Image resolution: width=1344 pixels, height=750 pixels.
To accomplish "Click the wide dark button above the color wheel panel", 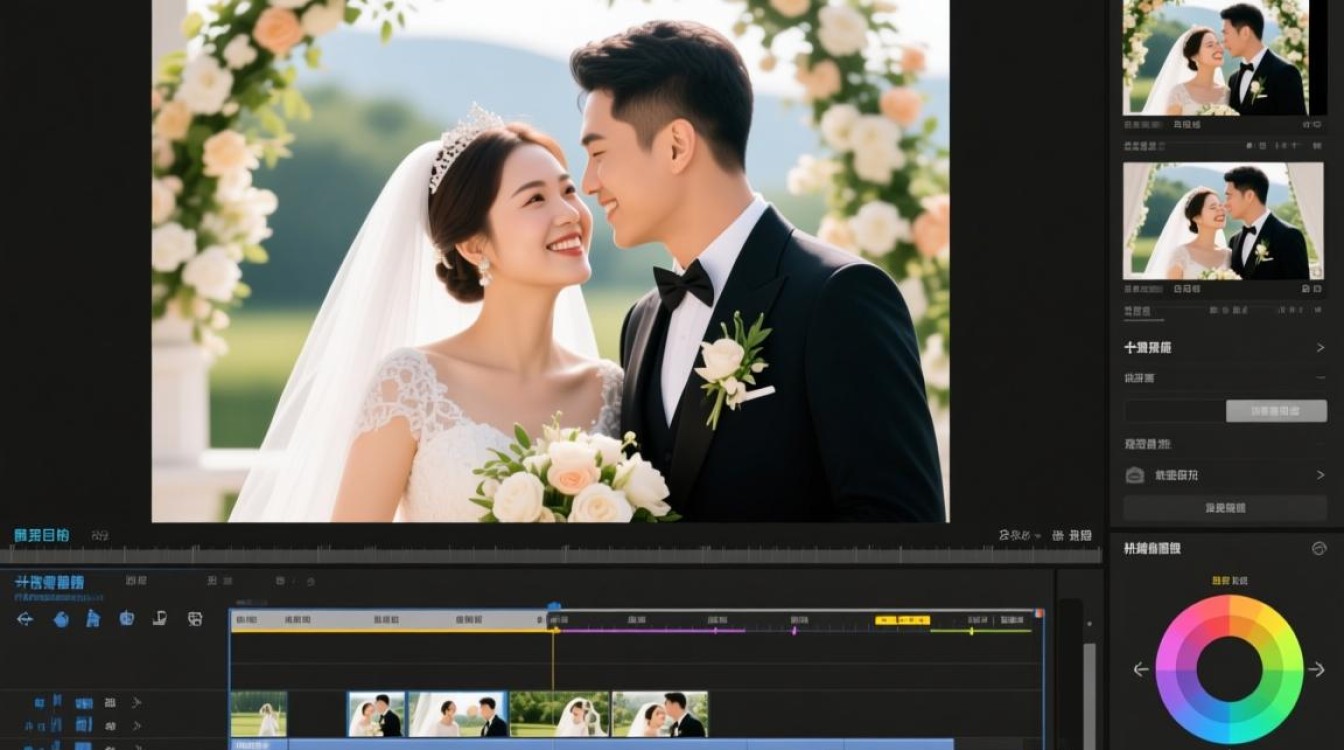I will 1225,508.
